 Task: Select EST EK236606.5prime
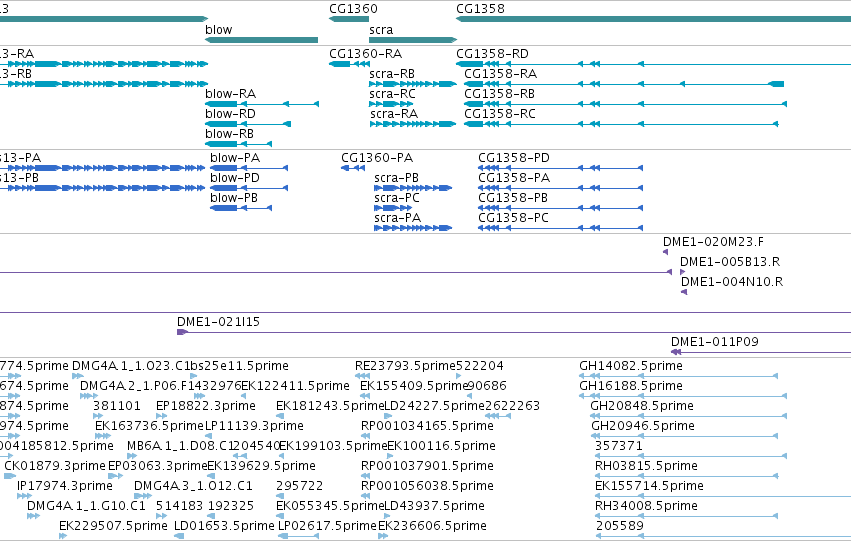tap(432, 526)
